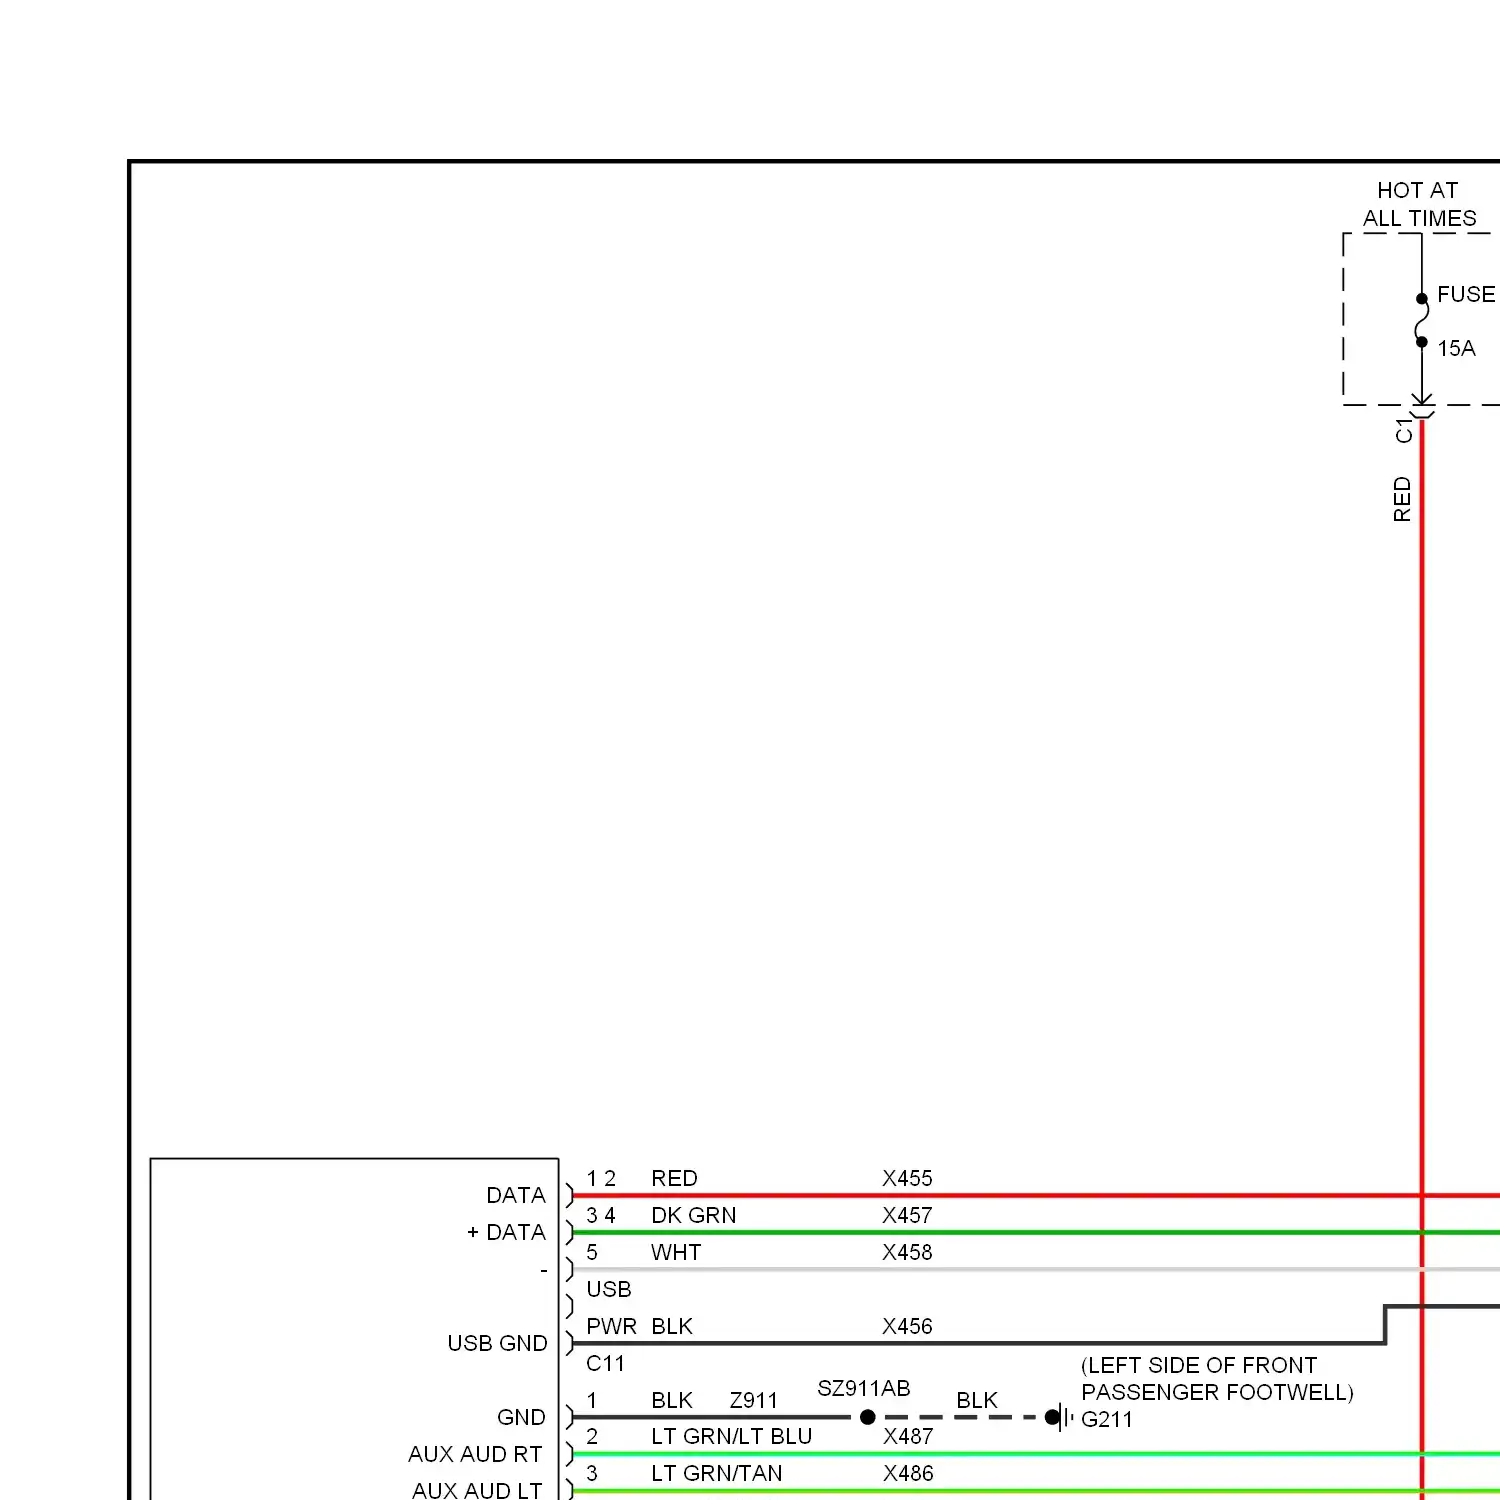The image size is (1500, 1500).
Task: Click the WHT wire color label
Action: coord(676,1252)
